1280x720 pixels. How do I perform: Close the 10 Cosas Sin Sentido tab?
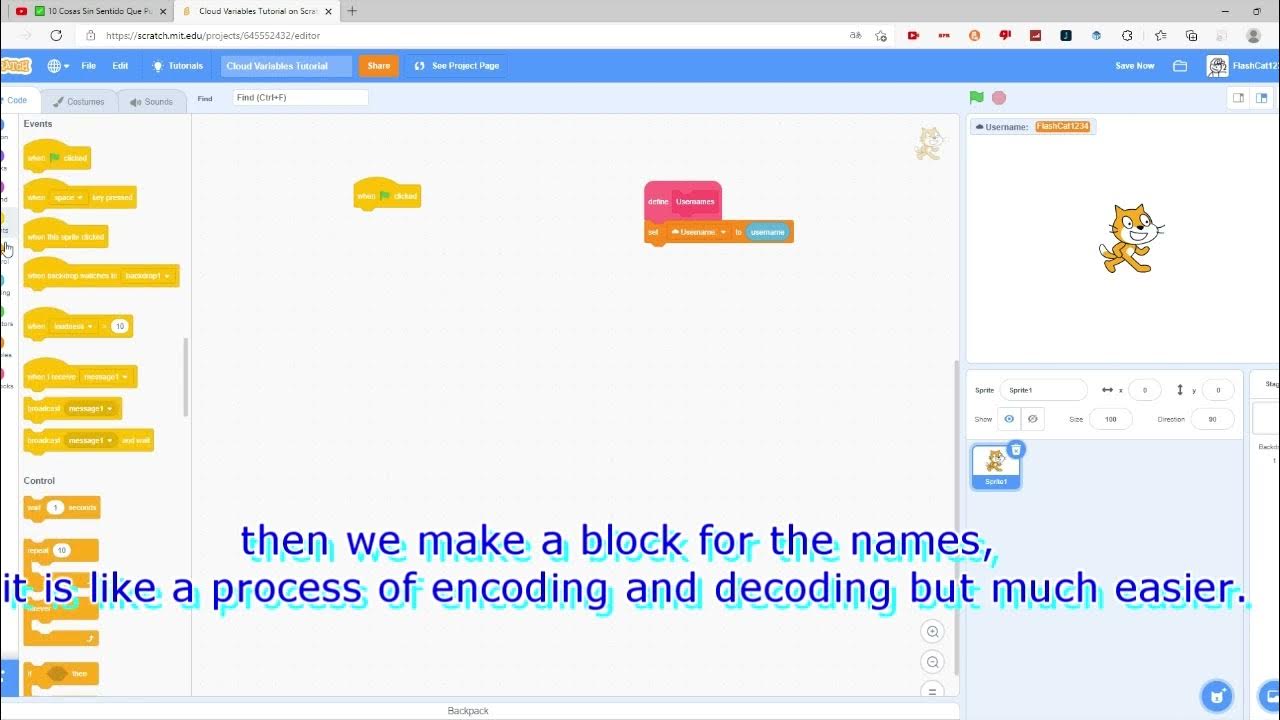(x=162, y=11)
